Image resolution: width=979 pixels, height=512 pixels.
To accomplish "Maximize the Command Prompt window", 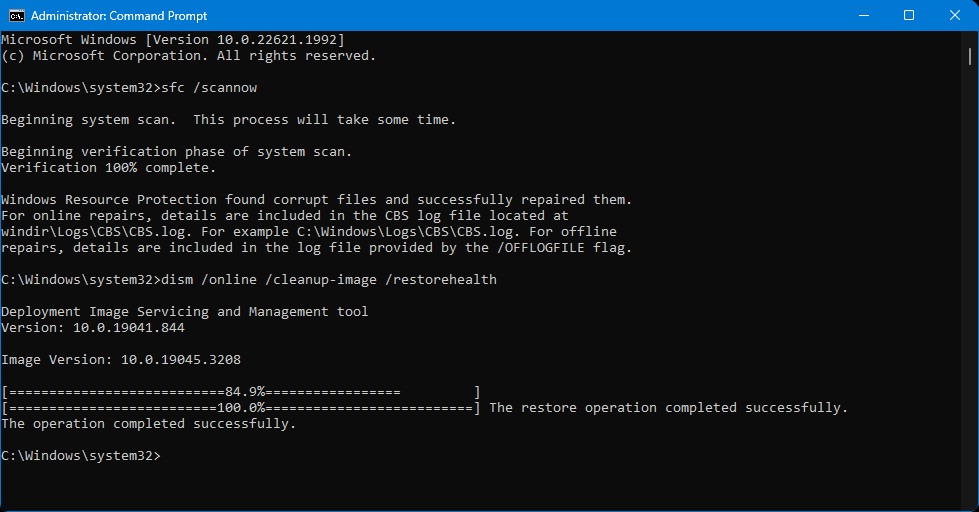I will coord(909,15).
